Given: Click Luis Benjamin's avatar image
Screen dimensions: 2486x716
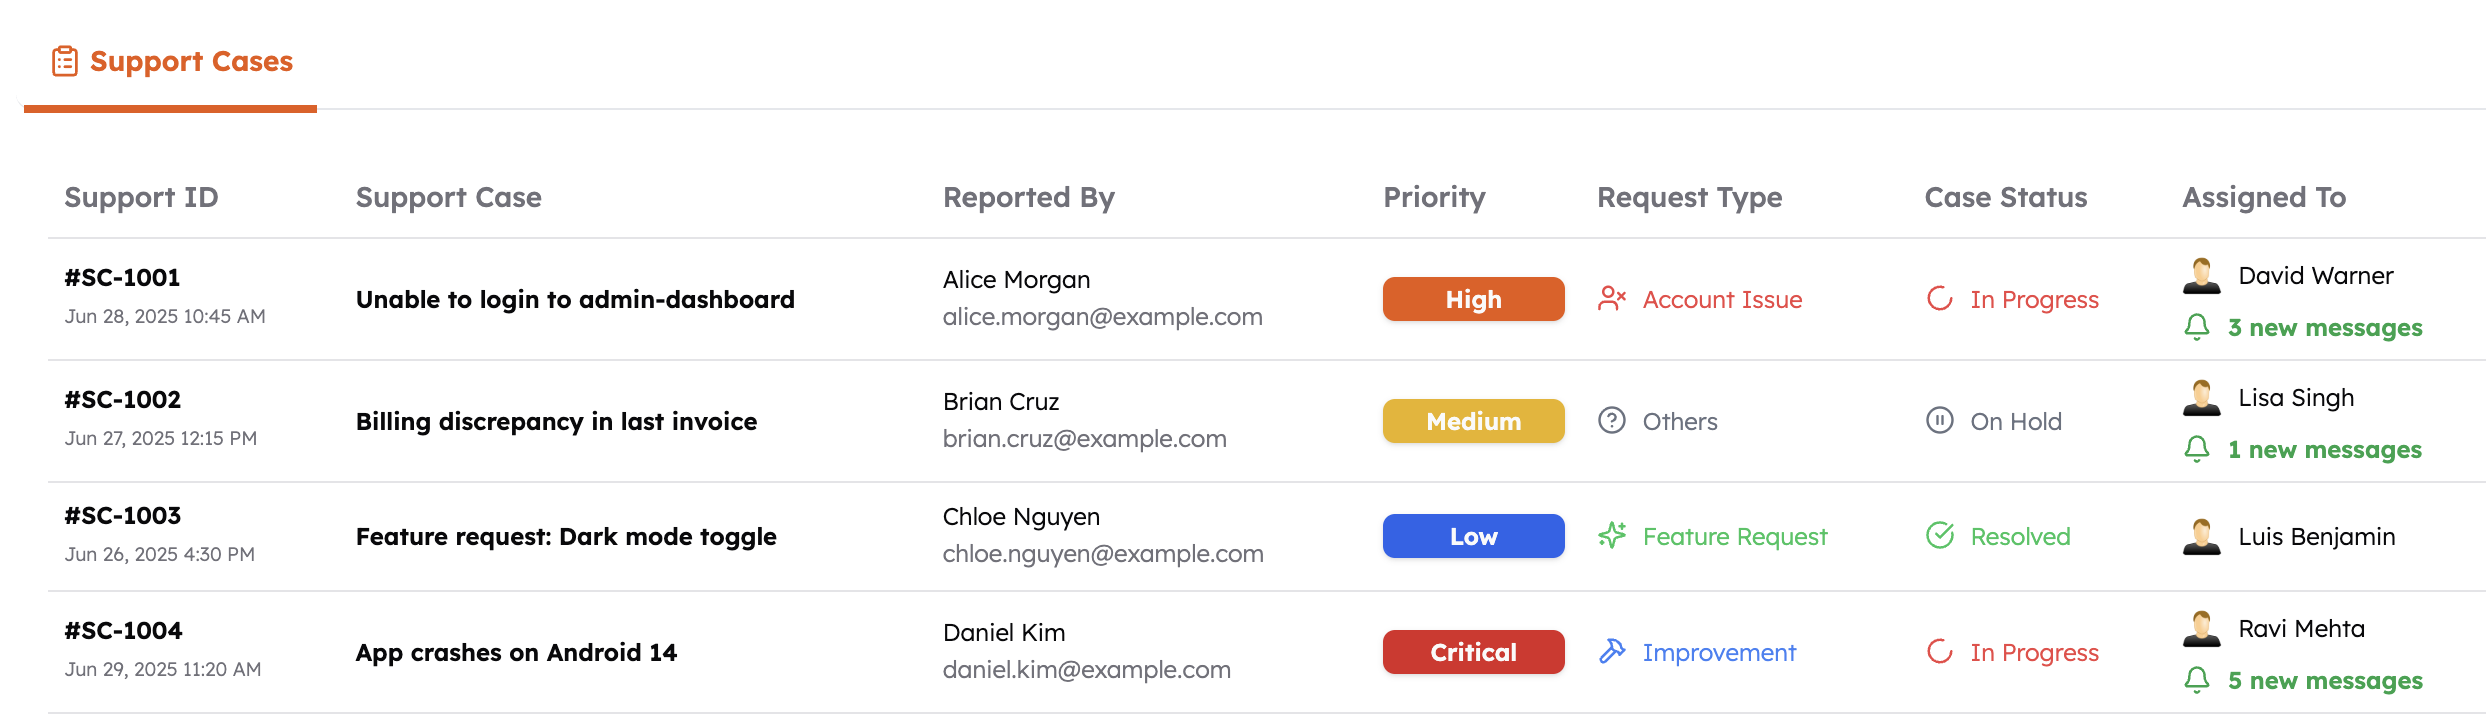Looking at the screenshot, I should tap(2201, 536).
